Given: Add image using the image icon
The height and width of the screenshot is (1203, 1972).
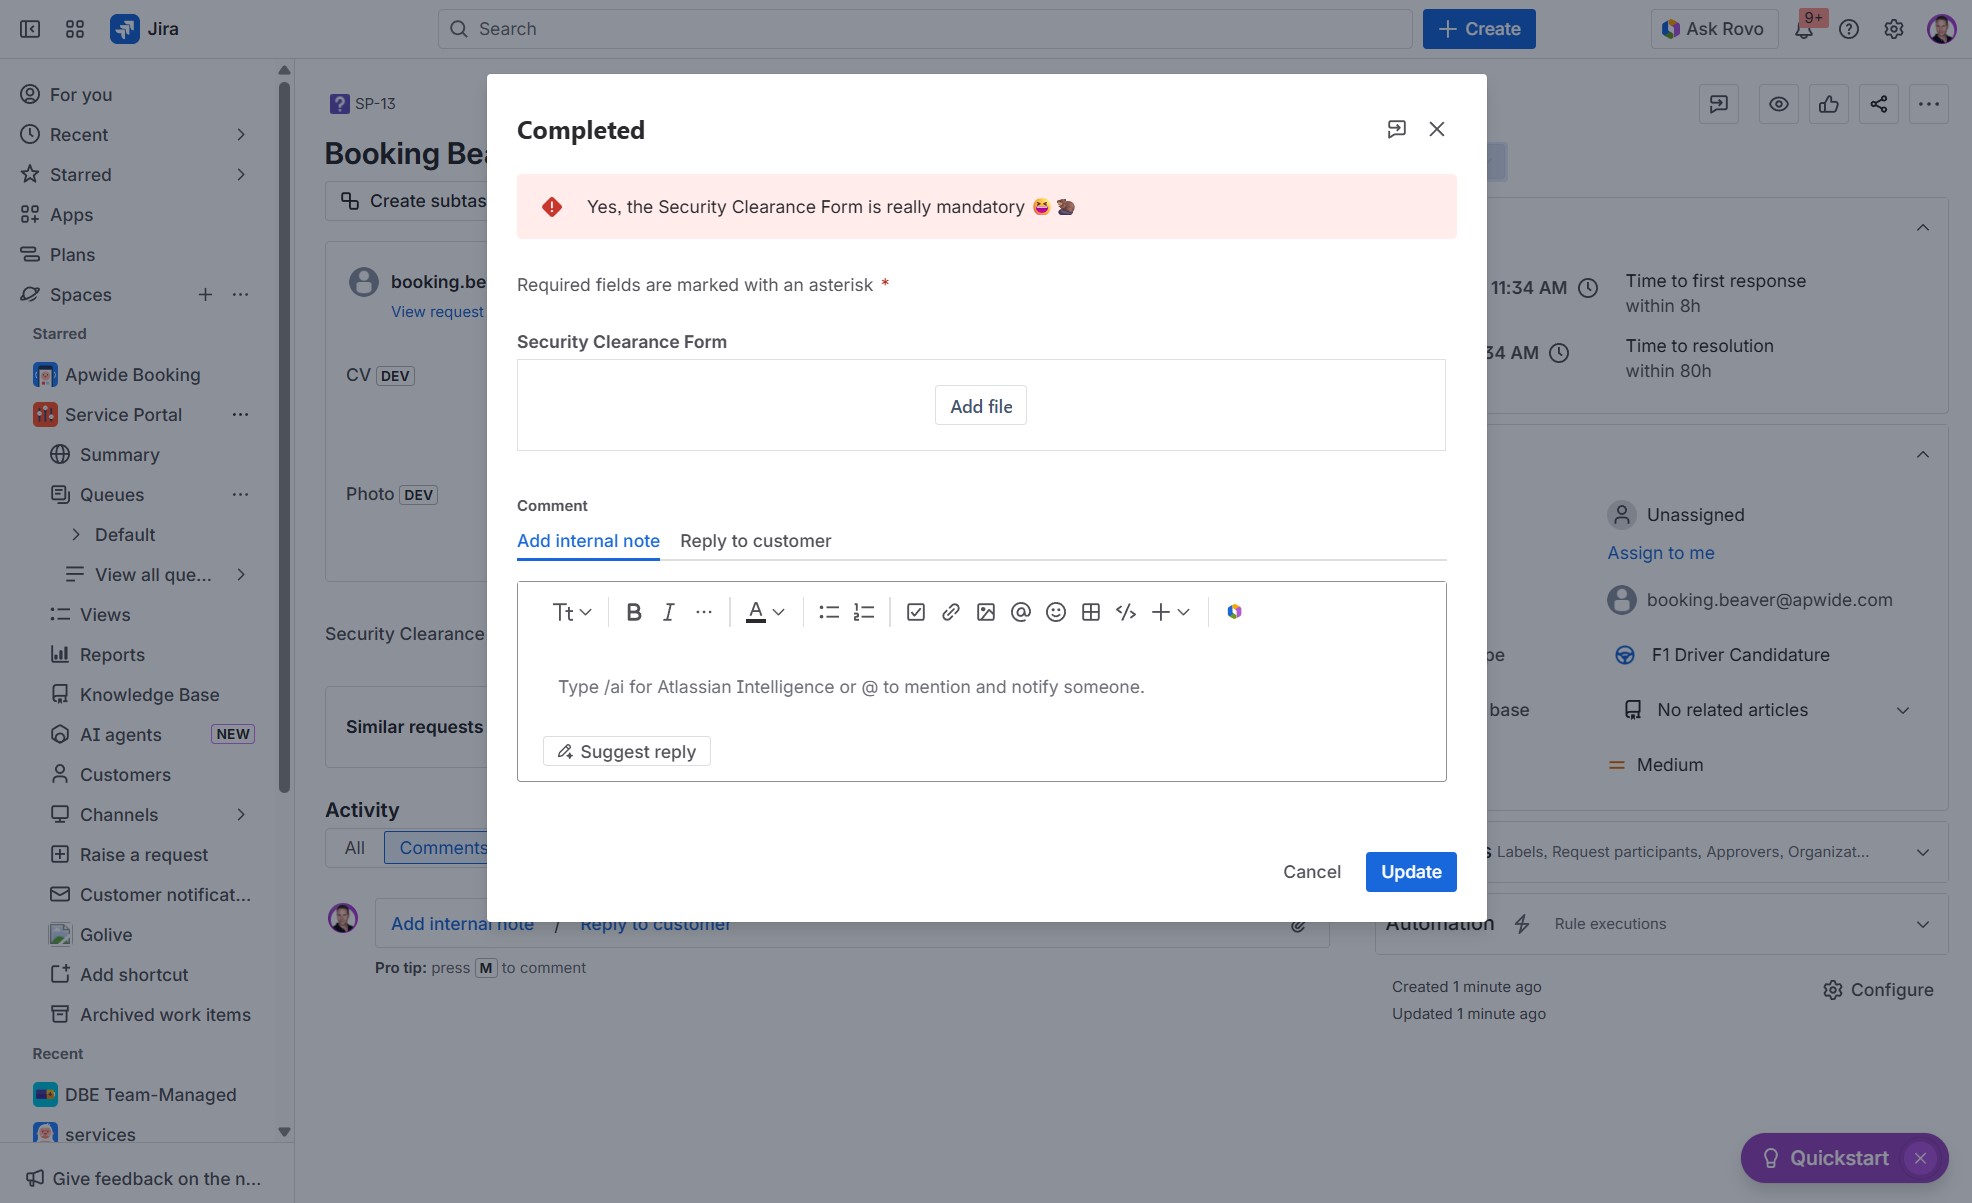Looking at the screenshot, I should 985,612.
